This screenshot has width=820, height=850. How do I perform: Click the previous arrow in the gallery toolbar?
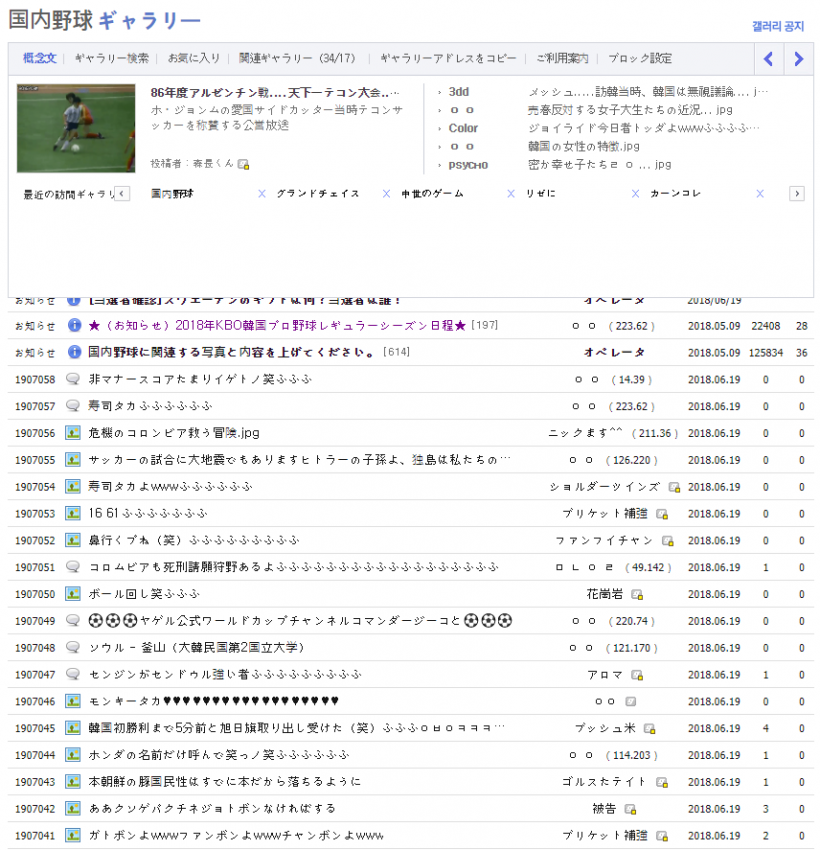pyautogui.click(x=768, y=59)
